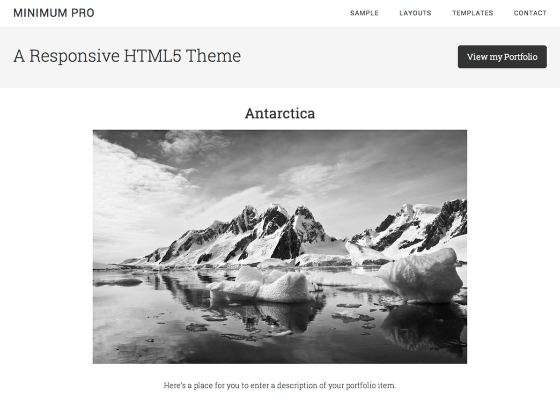Open the Antarctica black-and-white photo
This screenshot has width=560, height=406.
[x=280, y=247]
